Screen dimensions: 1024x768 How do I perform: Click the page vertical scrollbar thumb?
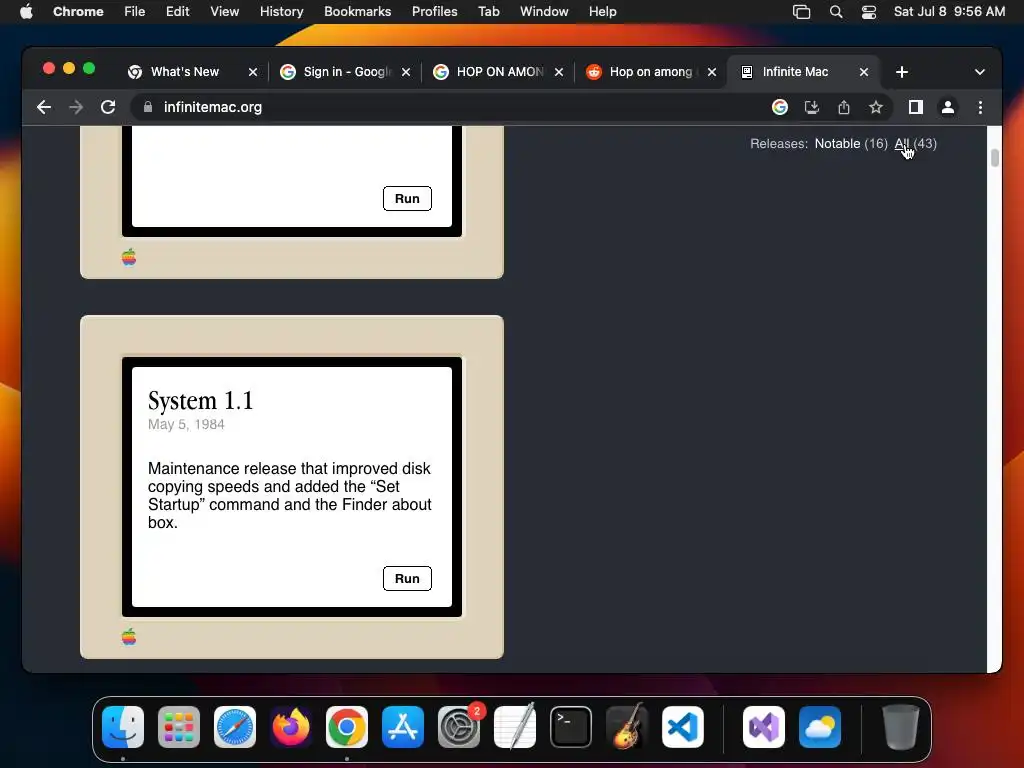point(994,158)
